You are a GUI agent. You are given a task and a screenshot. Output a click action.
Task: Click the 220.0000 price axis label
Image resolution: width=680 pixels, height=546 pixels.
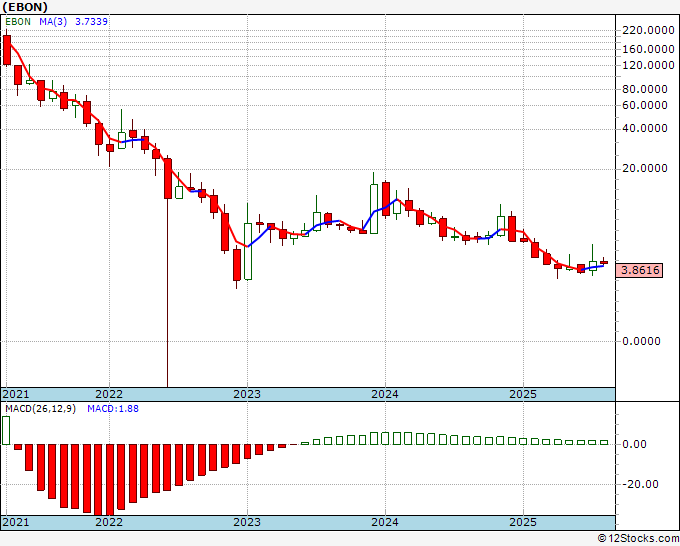point(648,30)
